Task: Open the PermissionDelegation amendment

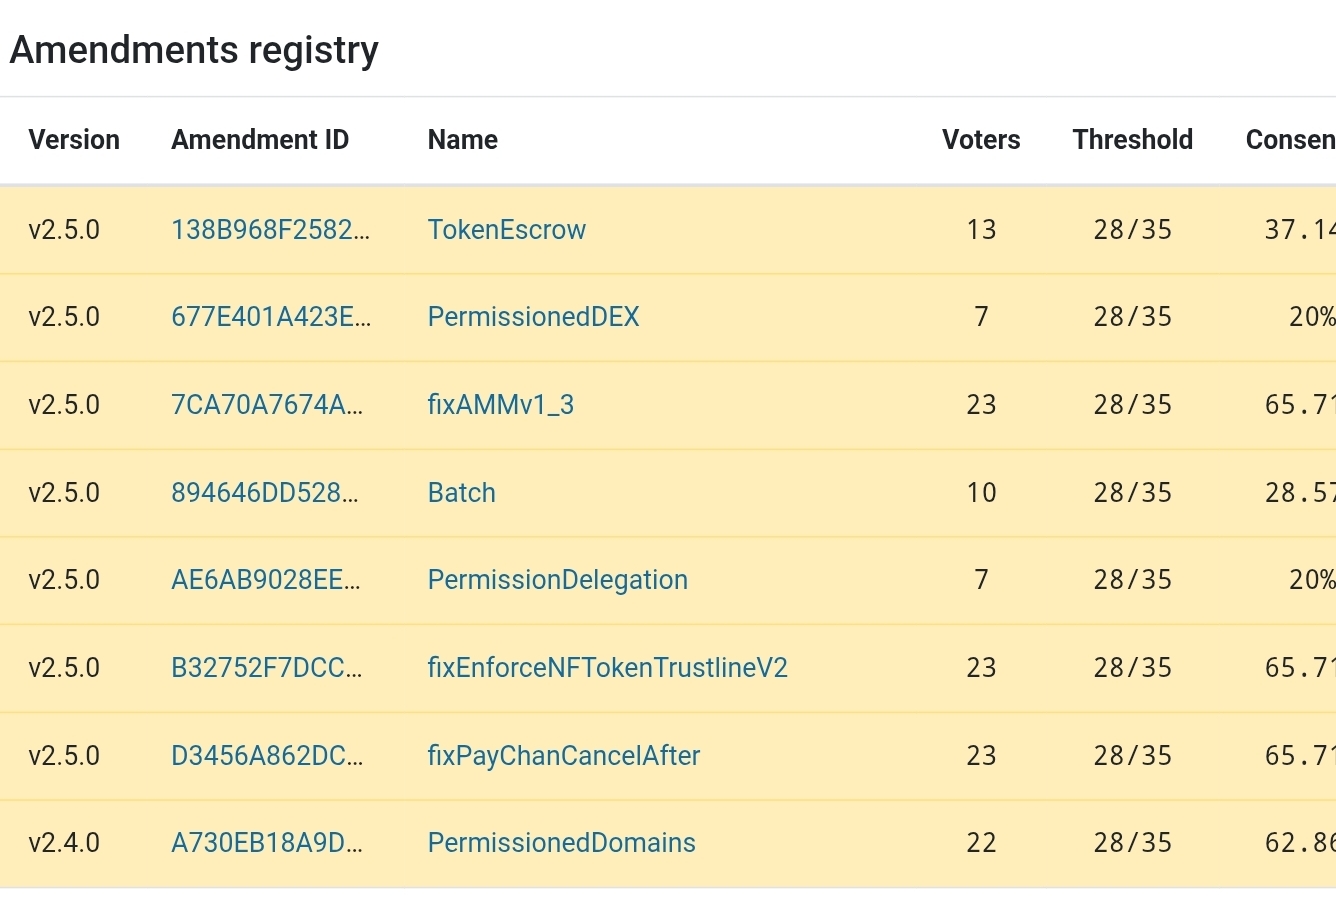Action: (x=558, y=580)
